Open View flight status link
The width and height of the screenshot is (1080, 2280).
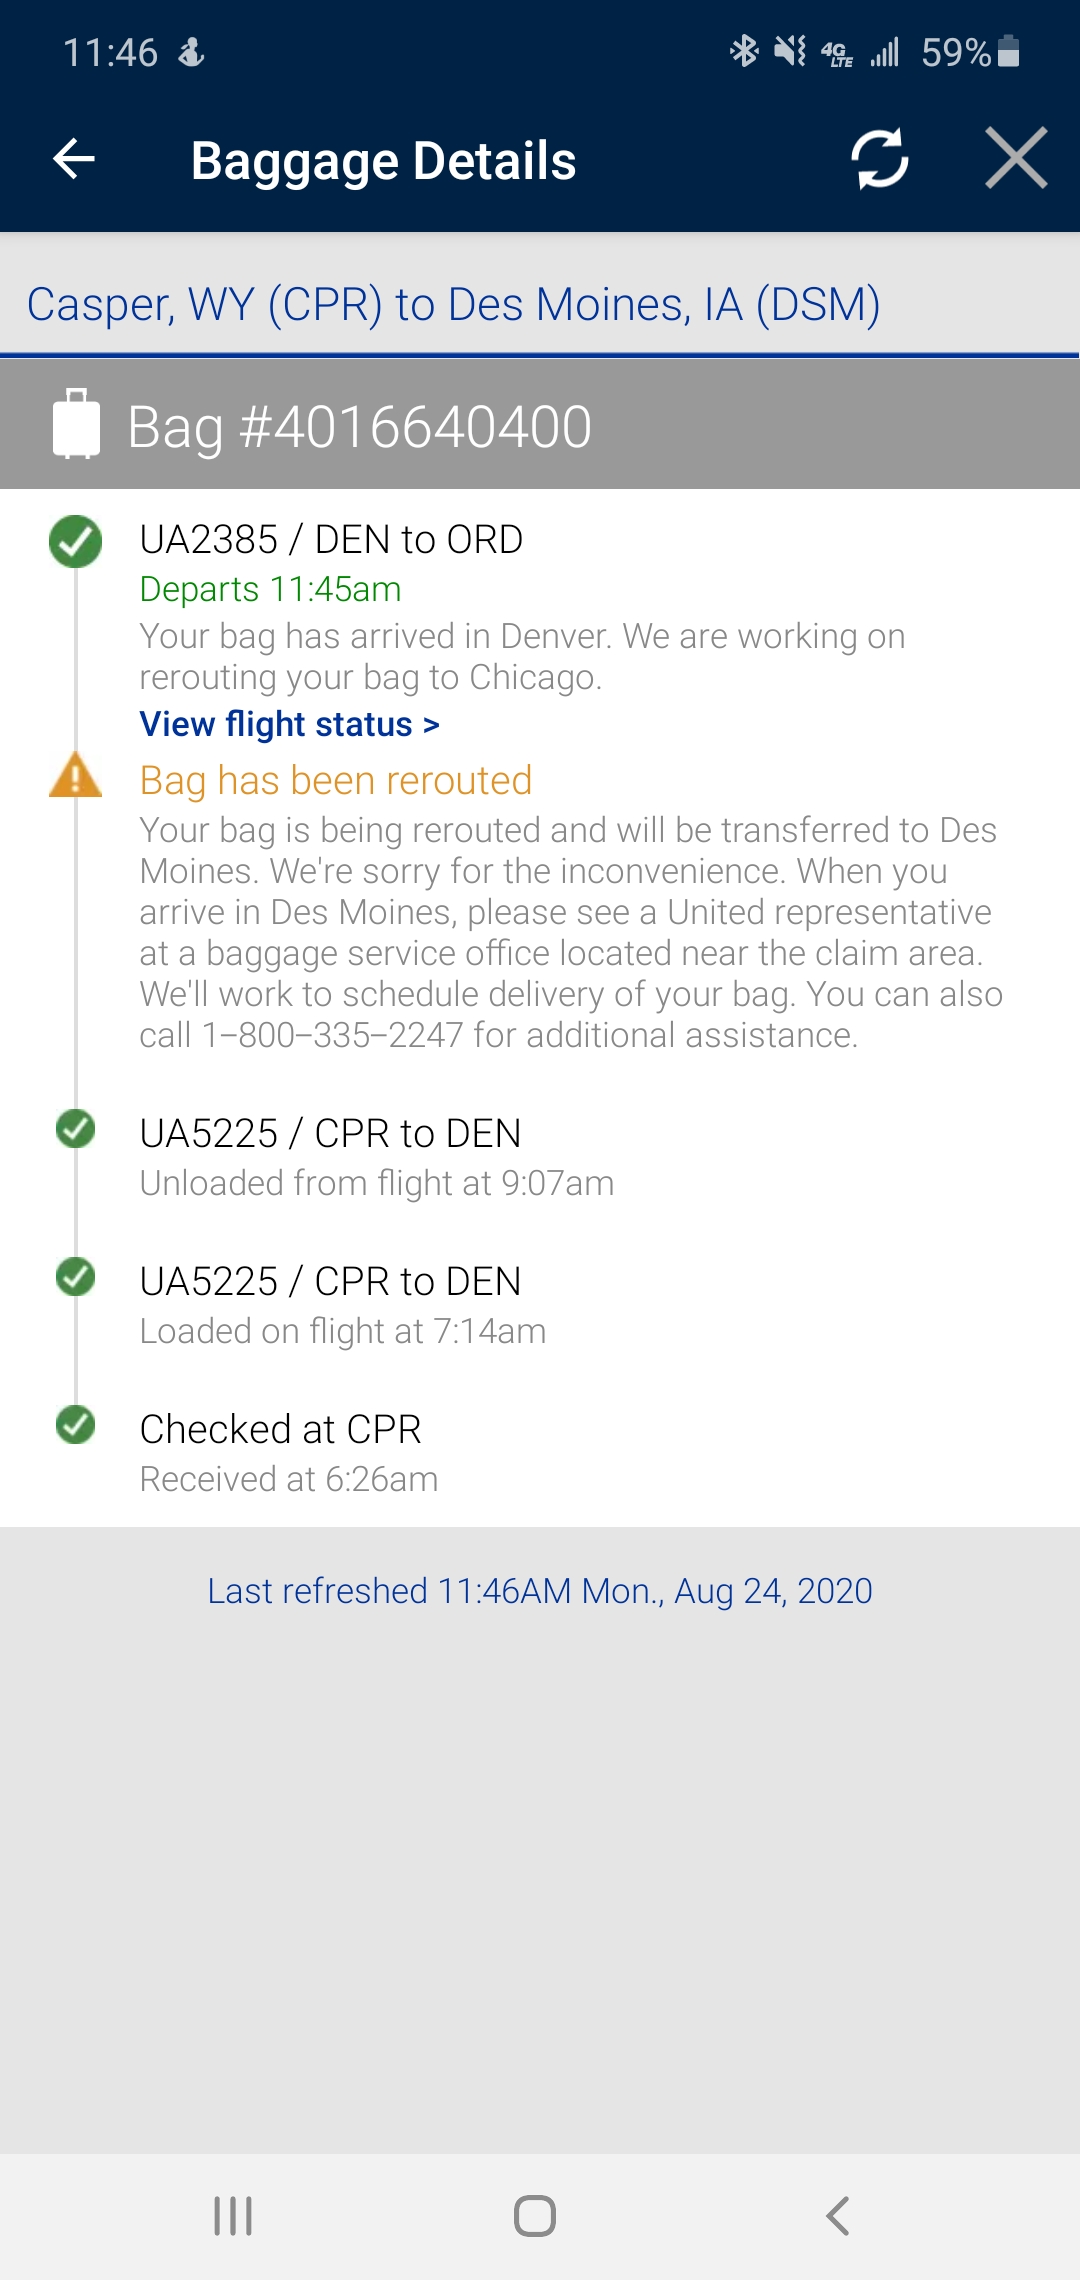click(289, 723)
